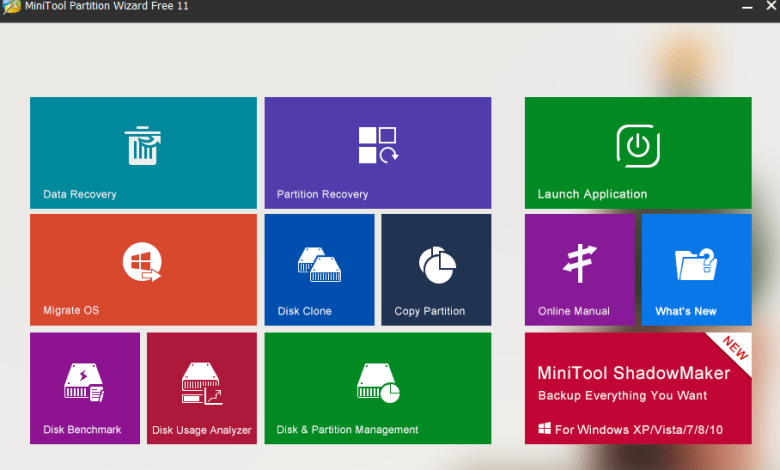Screen dimensions: 780x470
Task: Open the Disk Usage Analyzer tile
Action: pyautogui.click(x=202, y=388)
